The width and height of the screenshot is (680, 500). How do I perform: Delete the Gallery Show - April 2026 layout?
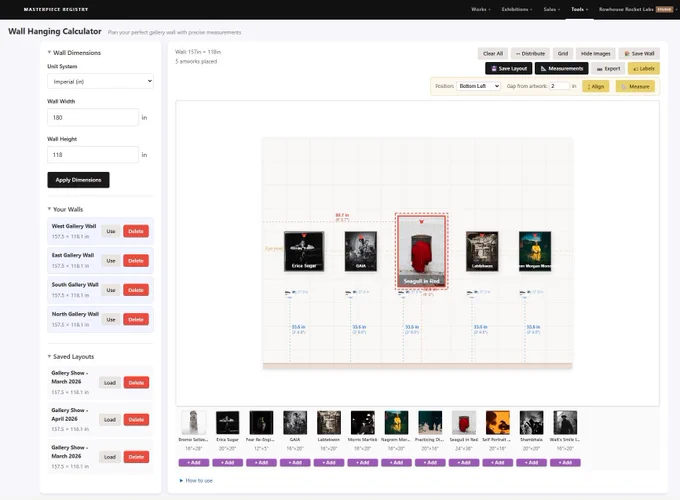point(136,420)
